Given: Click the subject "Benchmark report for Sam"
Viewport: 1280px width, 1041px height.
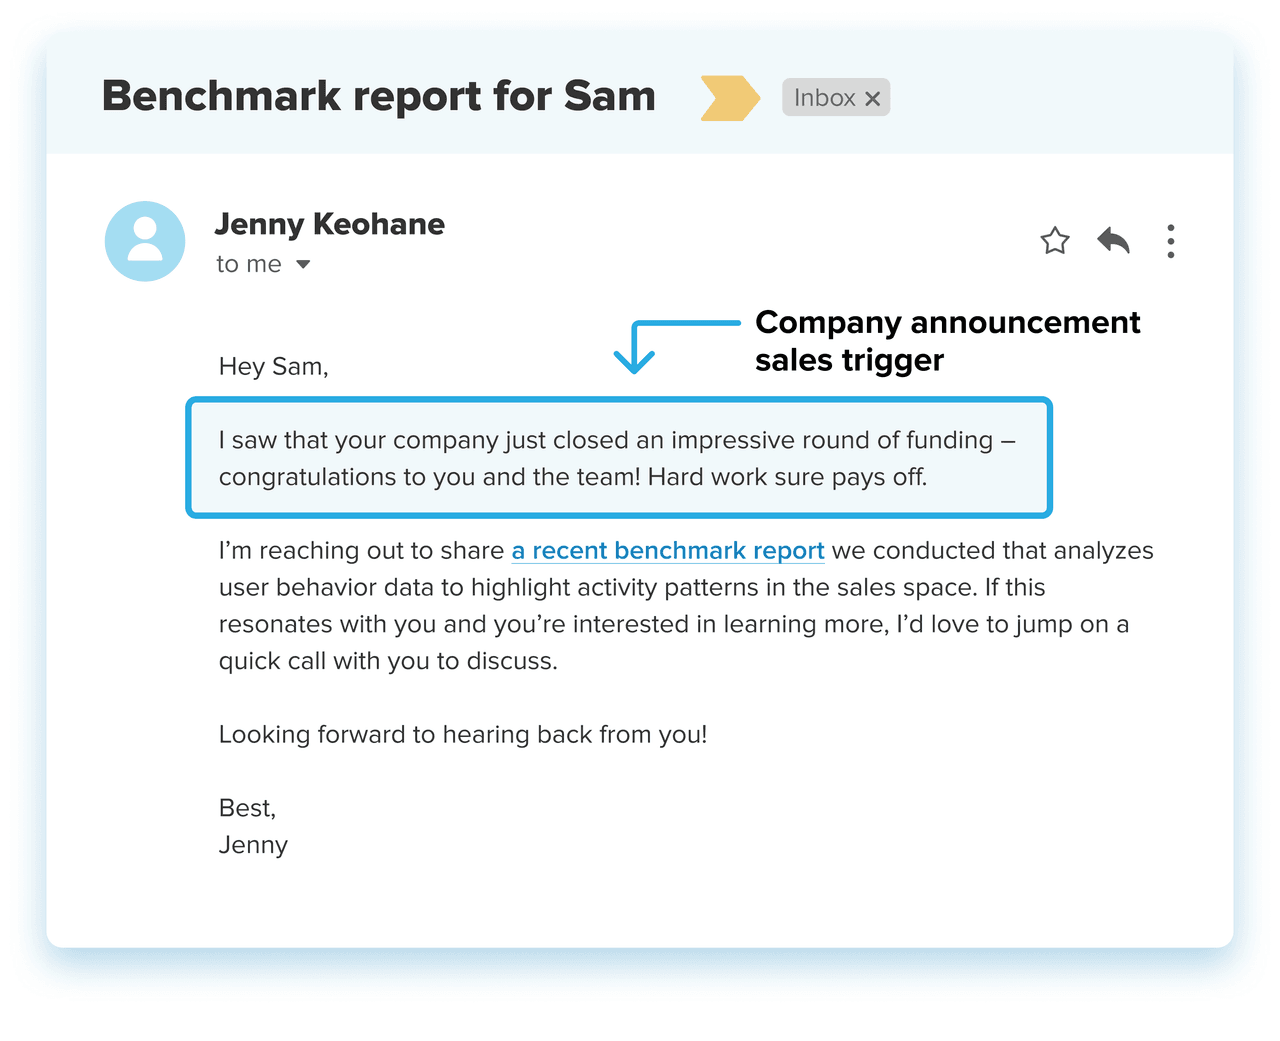Looking at the screenshot, I should [x=379, y=96].
